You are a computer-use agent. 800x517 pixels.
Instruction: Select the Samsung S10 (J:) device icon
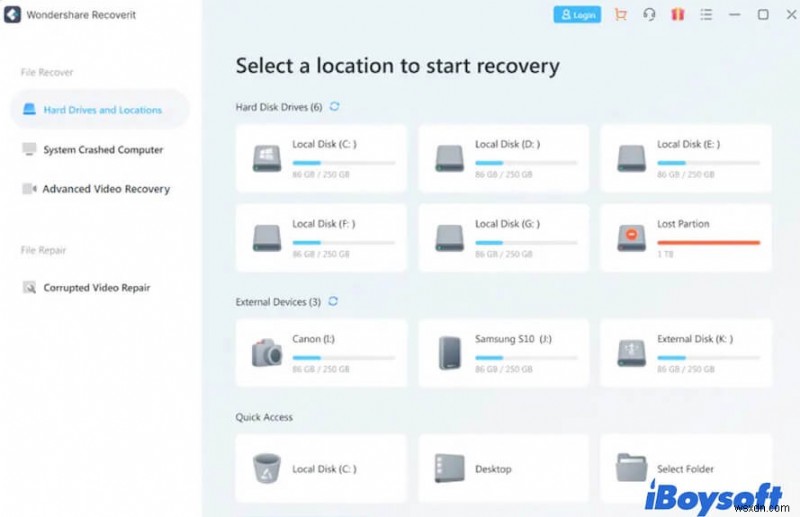pos(449,353)
